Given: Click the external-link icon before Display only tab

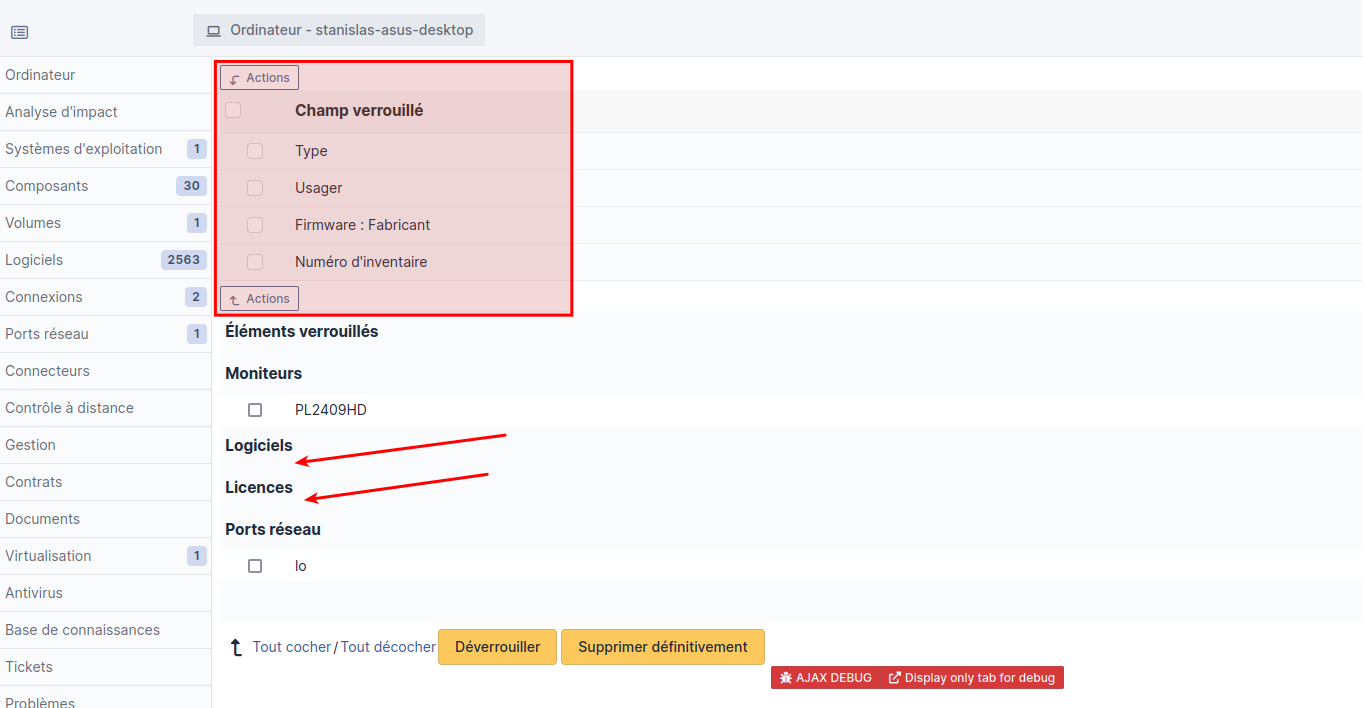Looking at the screenshot, I should coord(895,678).
